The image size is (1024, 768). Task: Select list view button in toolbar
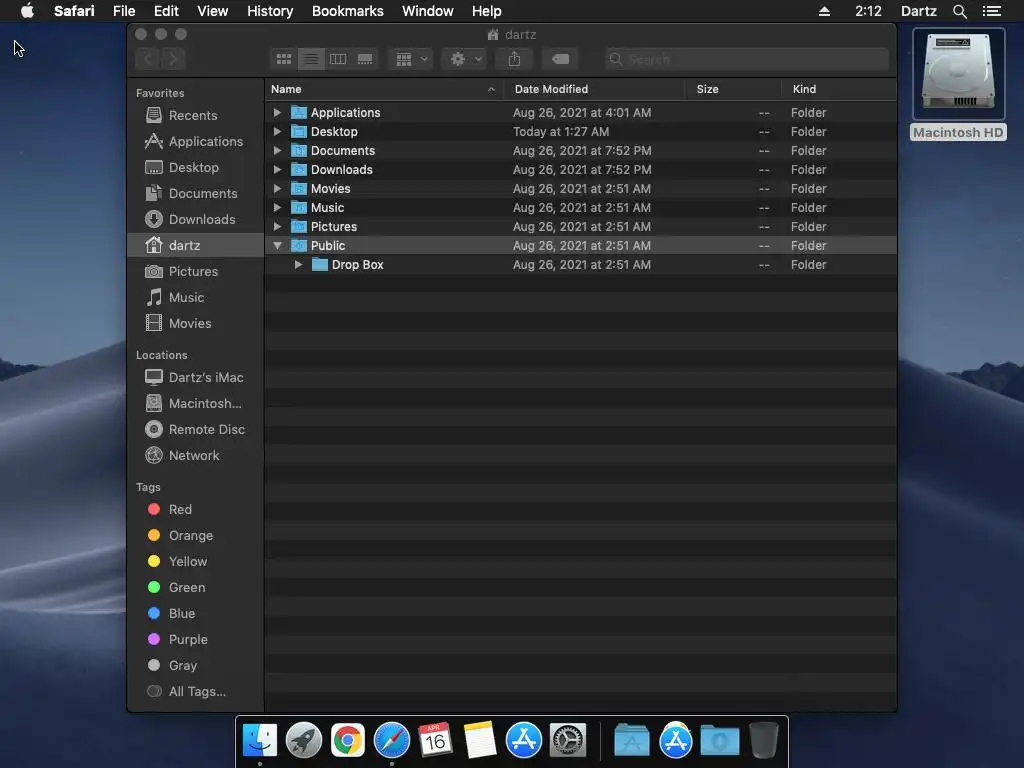[x=311, y=59]
